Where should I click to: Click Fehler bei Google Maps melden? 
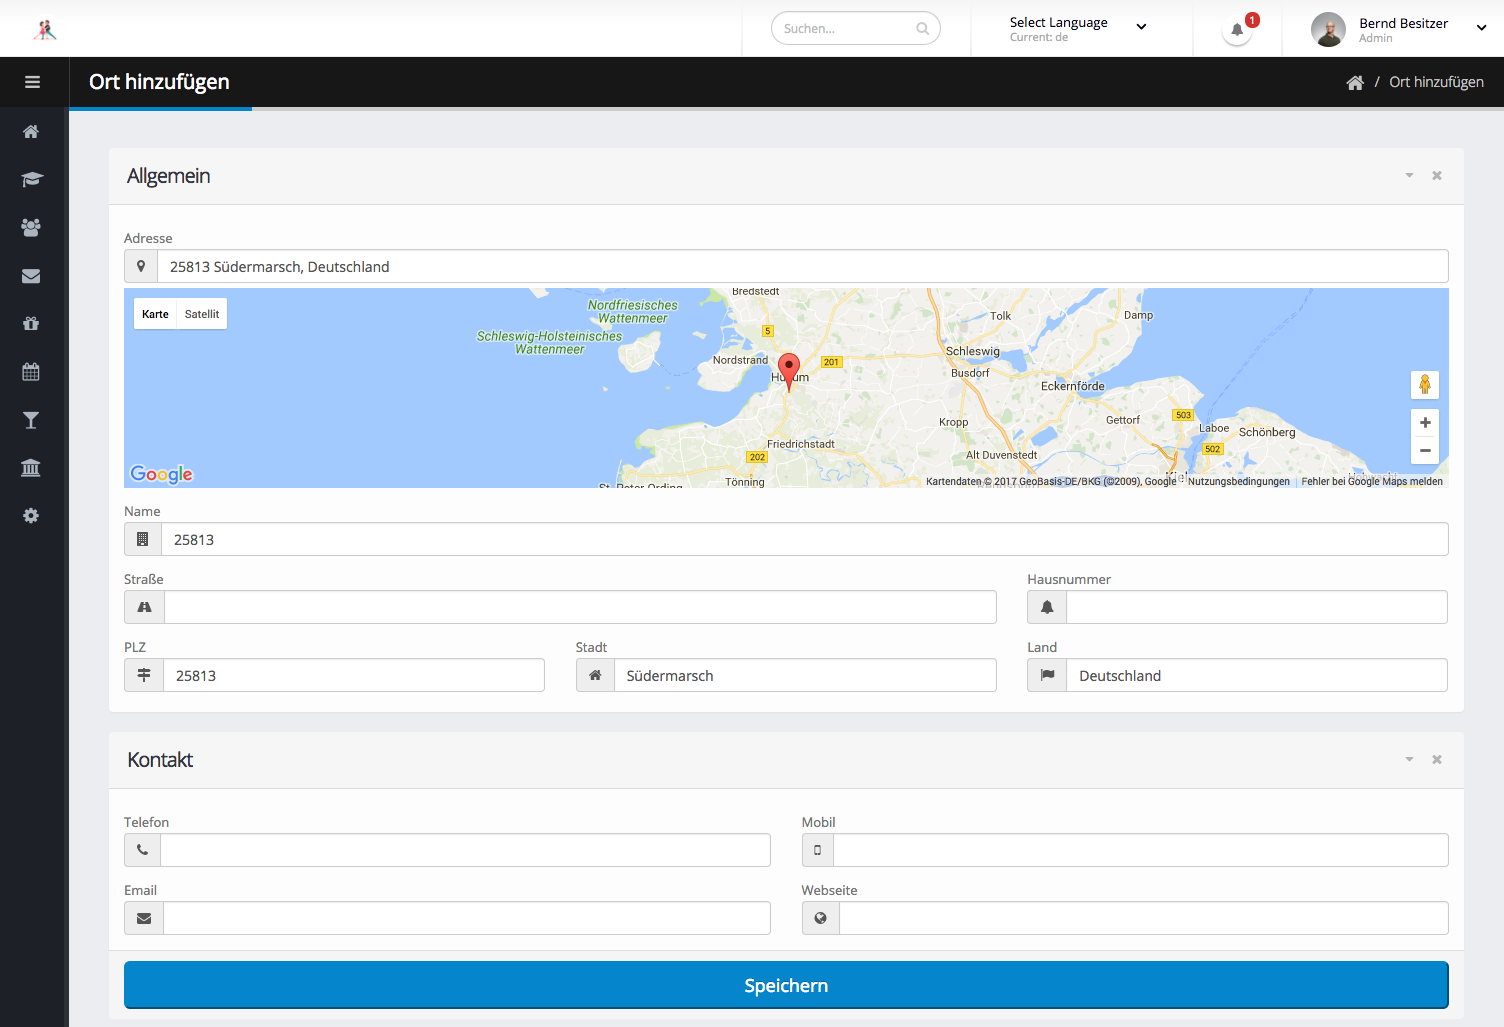[x=1372, y=482]
